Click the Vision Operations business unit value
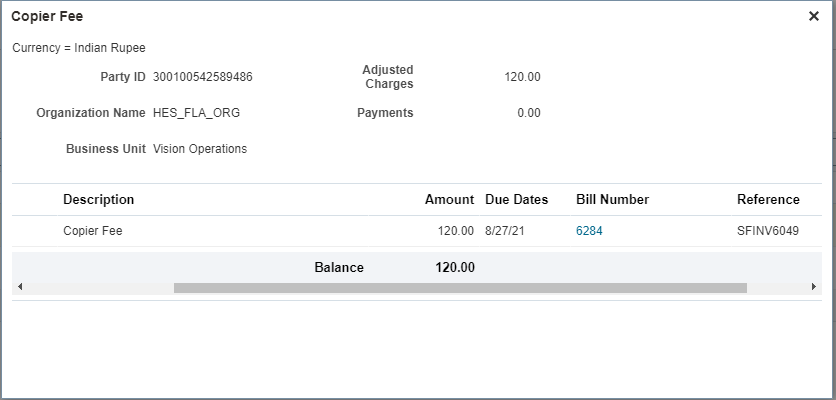The image size is (836, 400). pyautogui.click(x=200, y=149)
